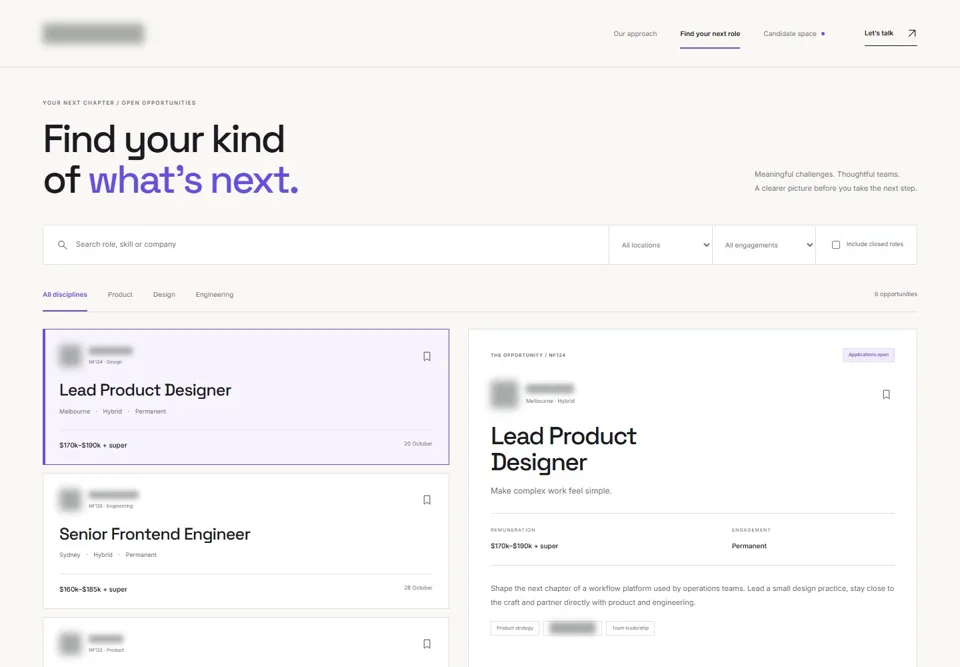Open the All locations dropdown
The height and width of the screenshot is (667, 960).
[661, 245]
